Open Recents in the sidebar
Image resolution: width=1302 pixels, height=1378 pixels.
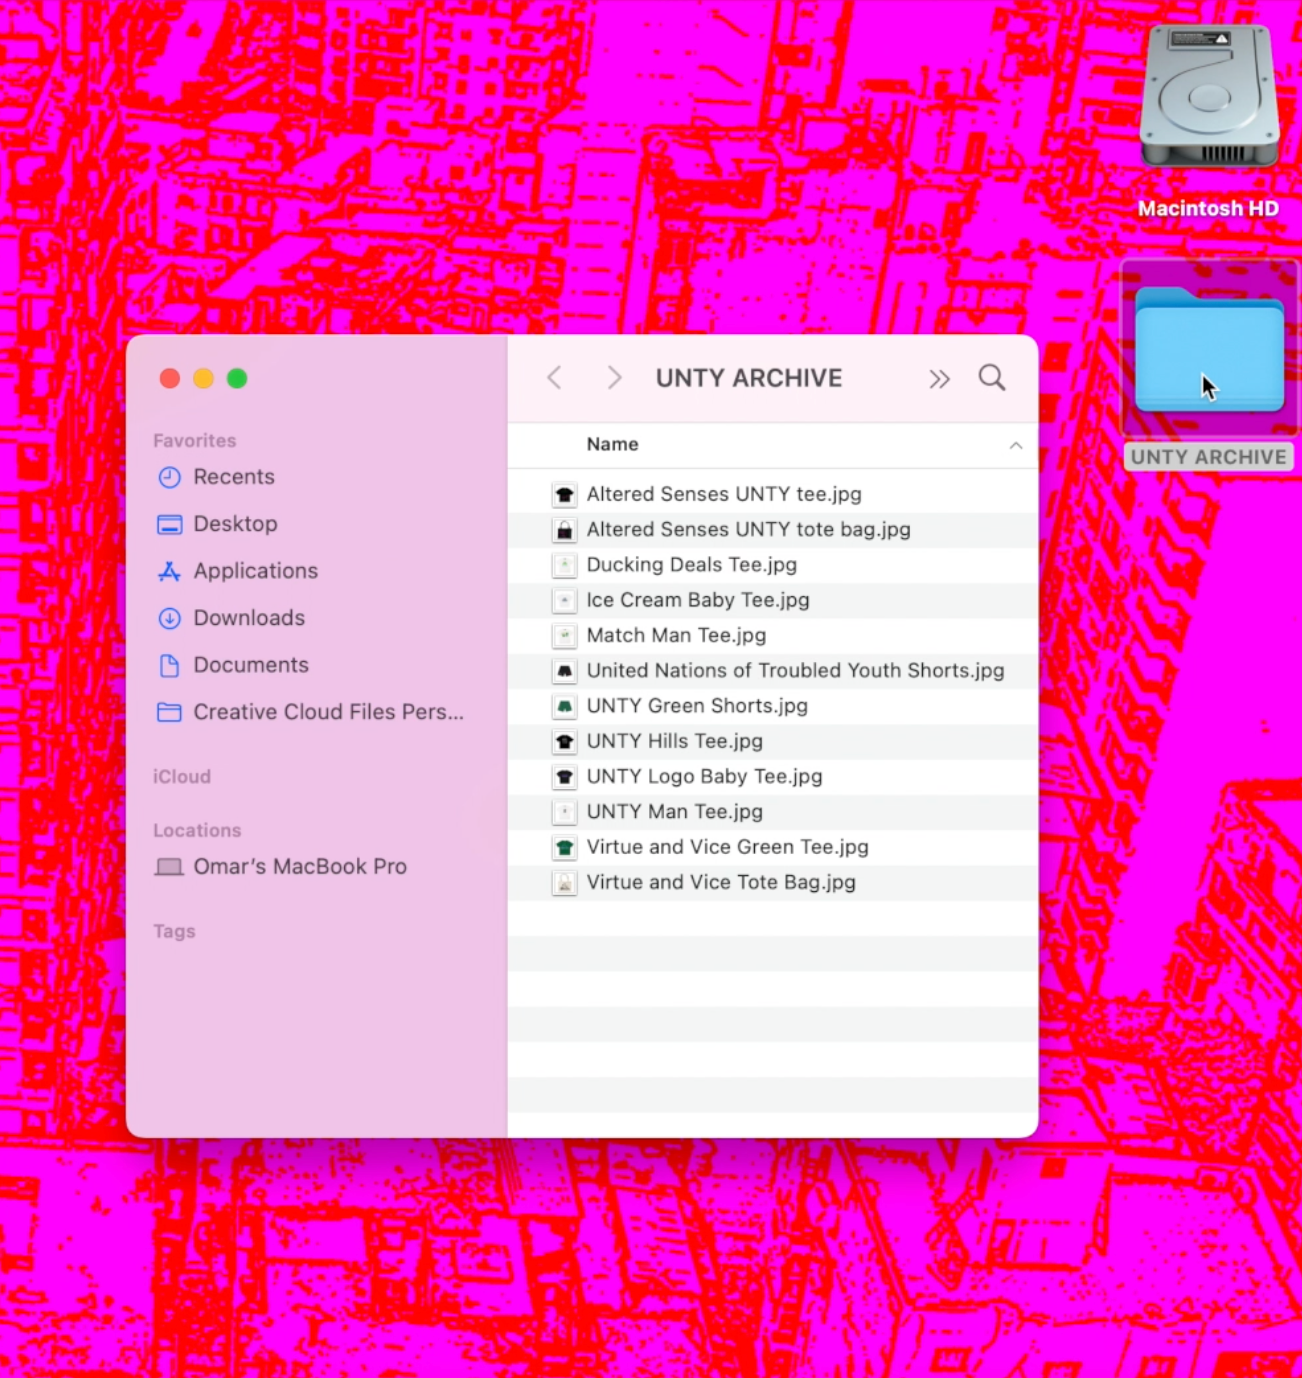233,477
